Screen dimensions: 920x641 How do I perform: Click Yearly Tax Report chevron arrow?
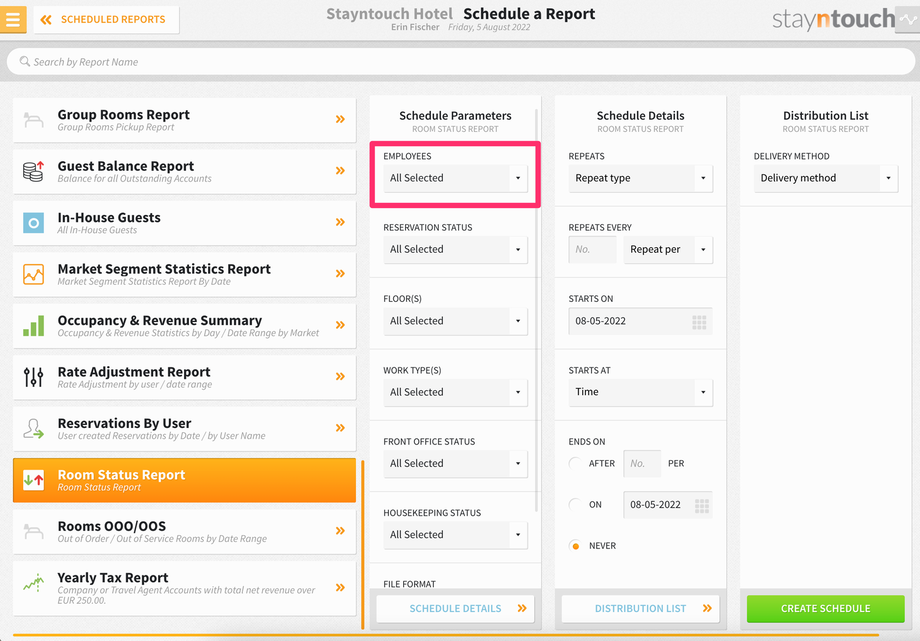pyautogui.click(x=340, y=588)
